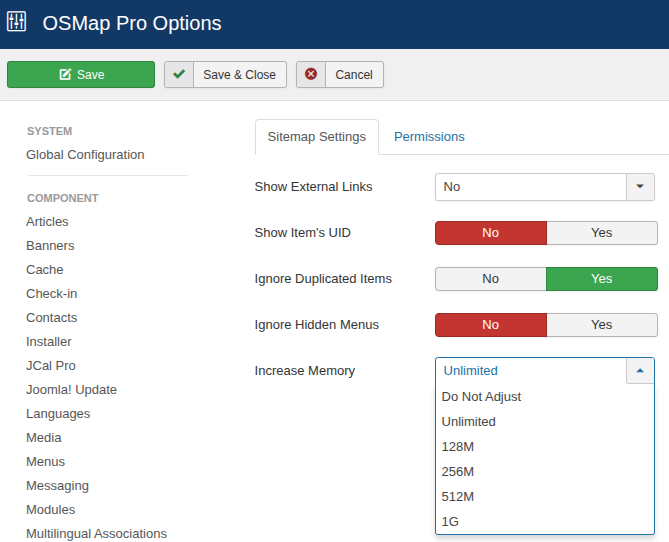
Task: Set Show Item's UID to No
Action: [x=491, y=233]
